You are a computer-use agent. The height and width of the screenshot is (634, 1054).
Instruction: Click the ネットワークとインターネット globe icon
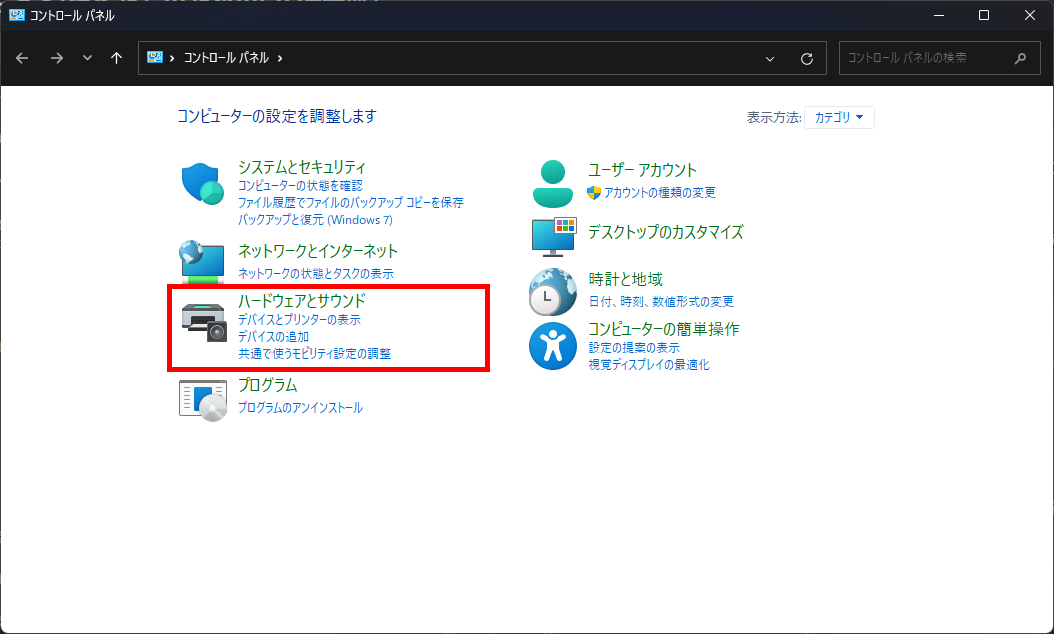point(202,263)
